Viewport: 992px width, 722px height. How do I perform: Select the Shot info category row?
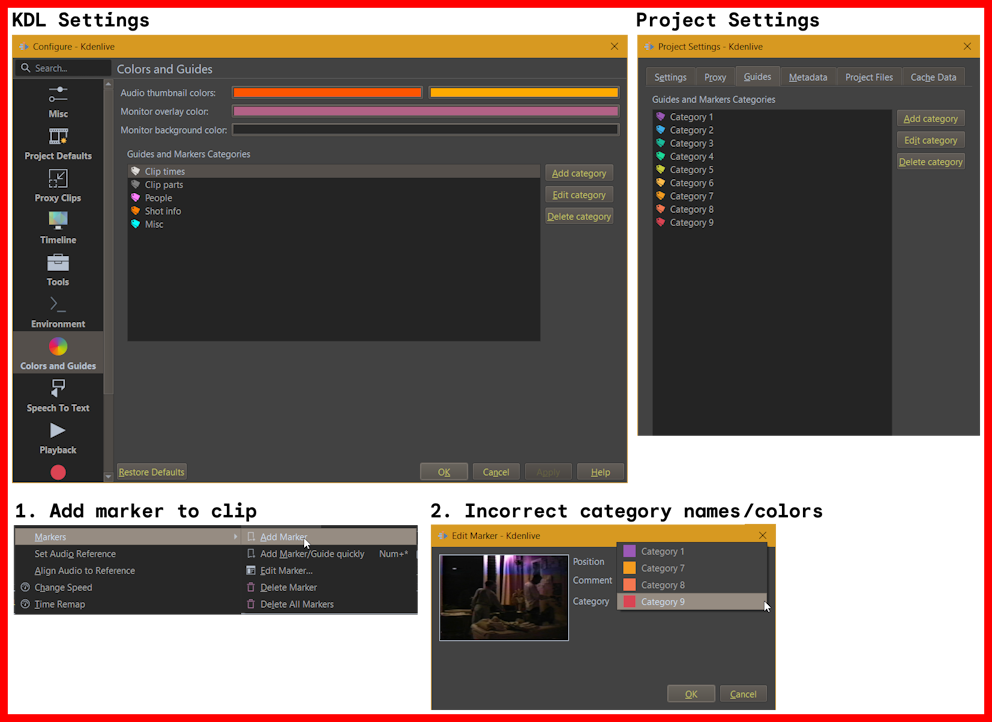(334, 211)
